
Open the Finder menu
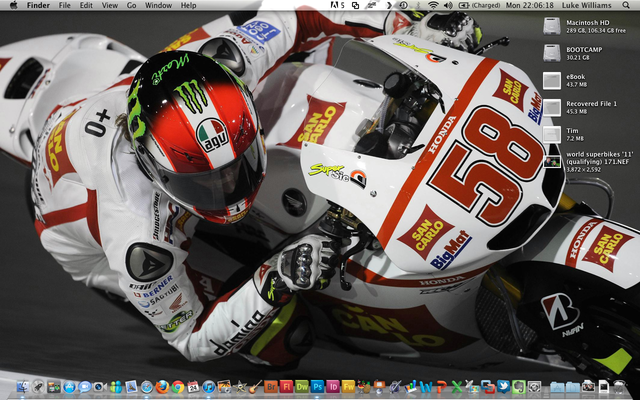tap(38, 5)
